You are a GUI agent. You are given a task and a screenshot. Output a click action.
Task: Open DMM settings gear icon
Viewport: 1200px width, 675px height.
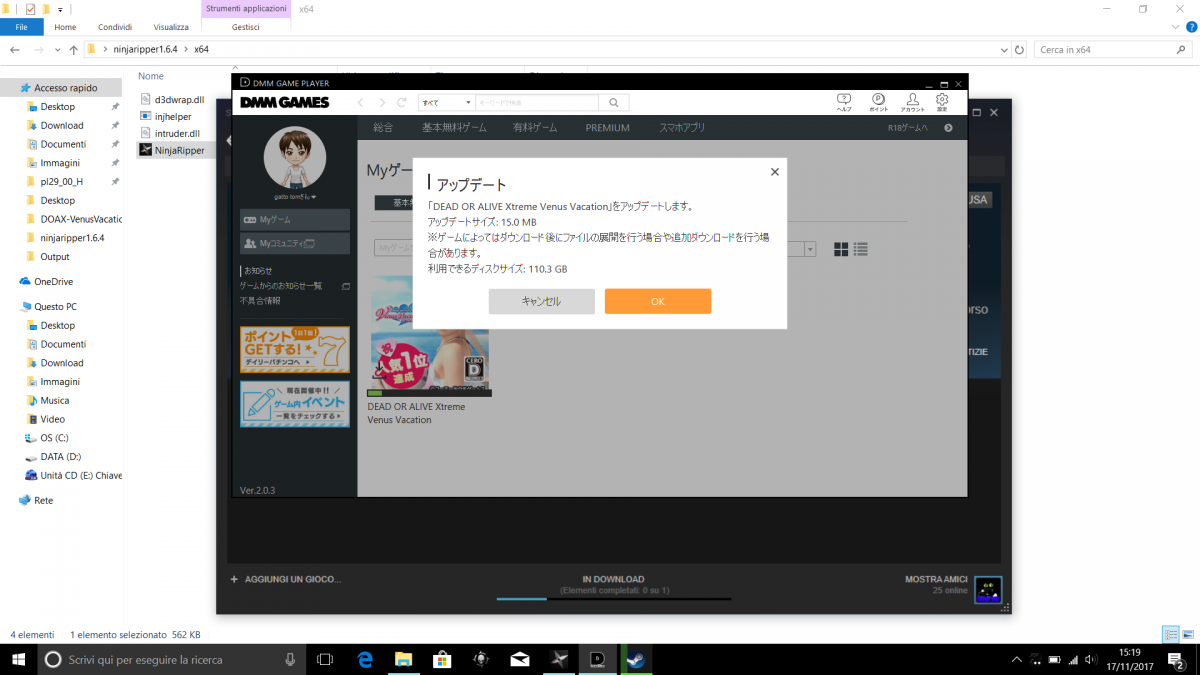coord(942,101)
